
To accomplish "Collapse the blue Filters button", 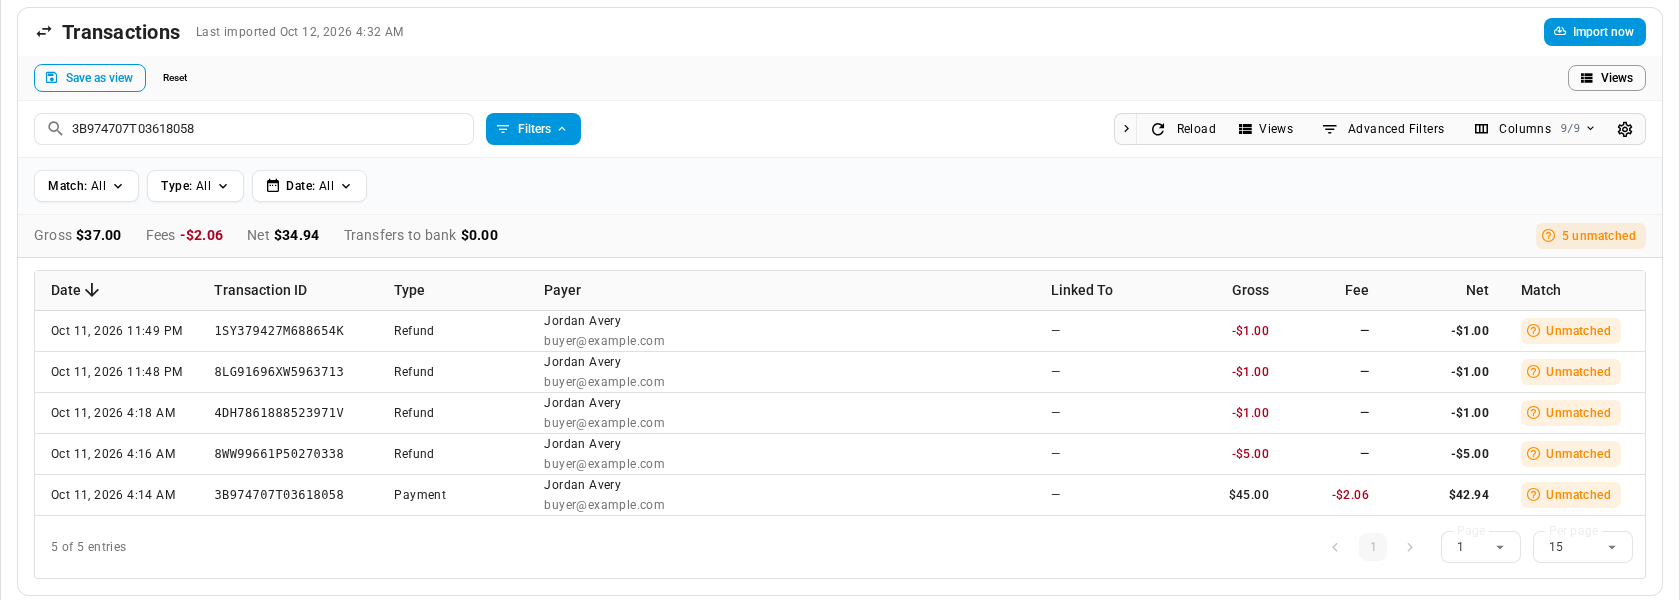I will 533,129.
